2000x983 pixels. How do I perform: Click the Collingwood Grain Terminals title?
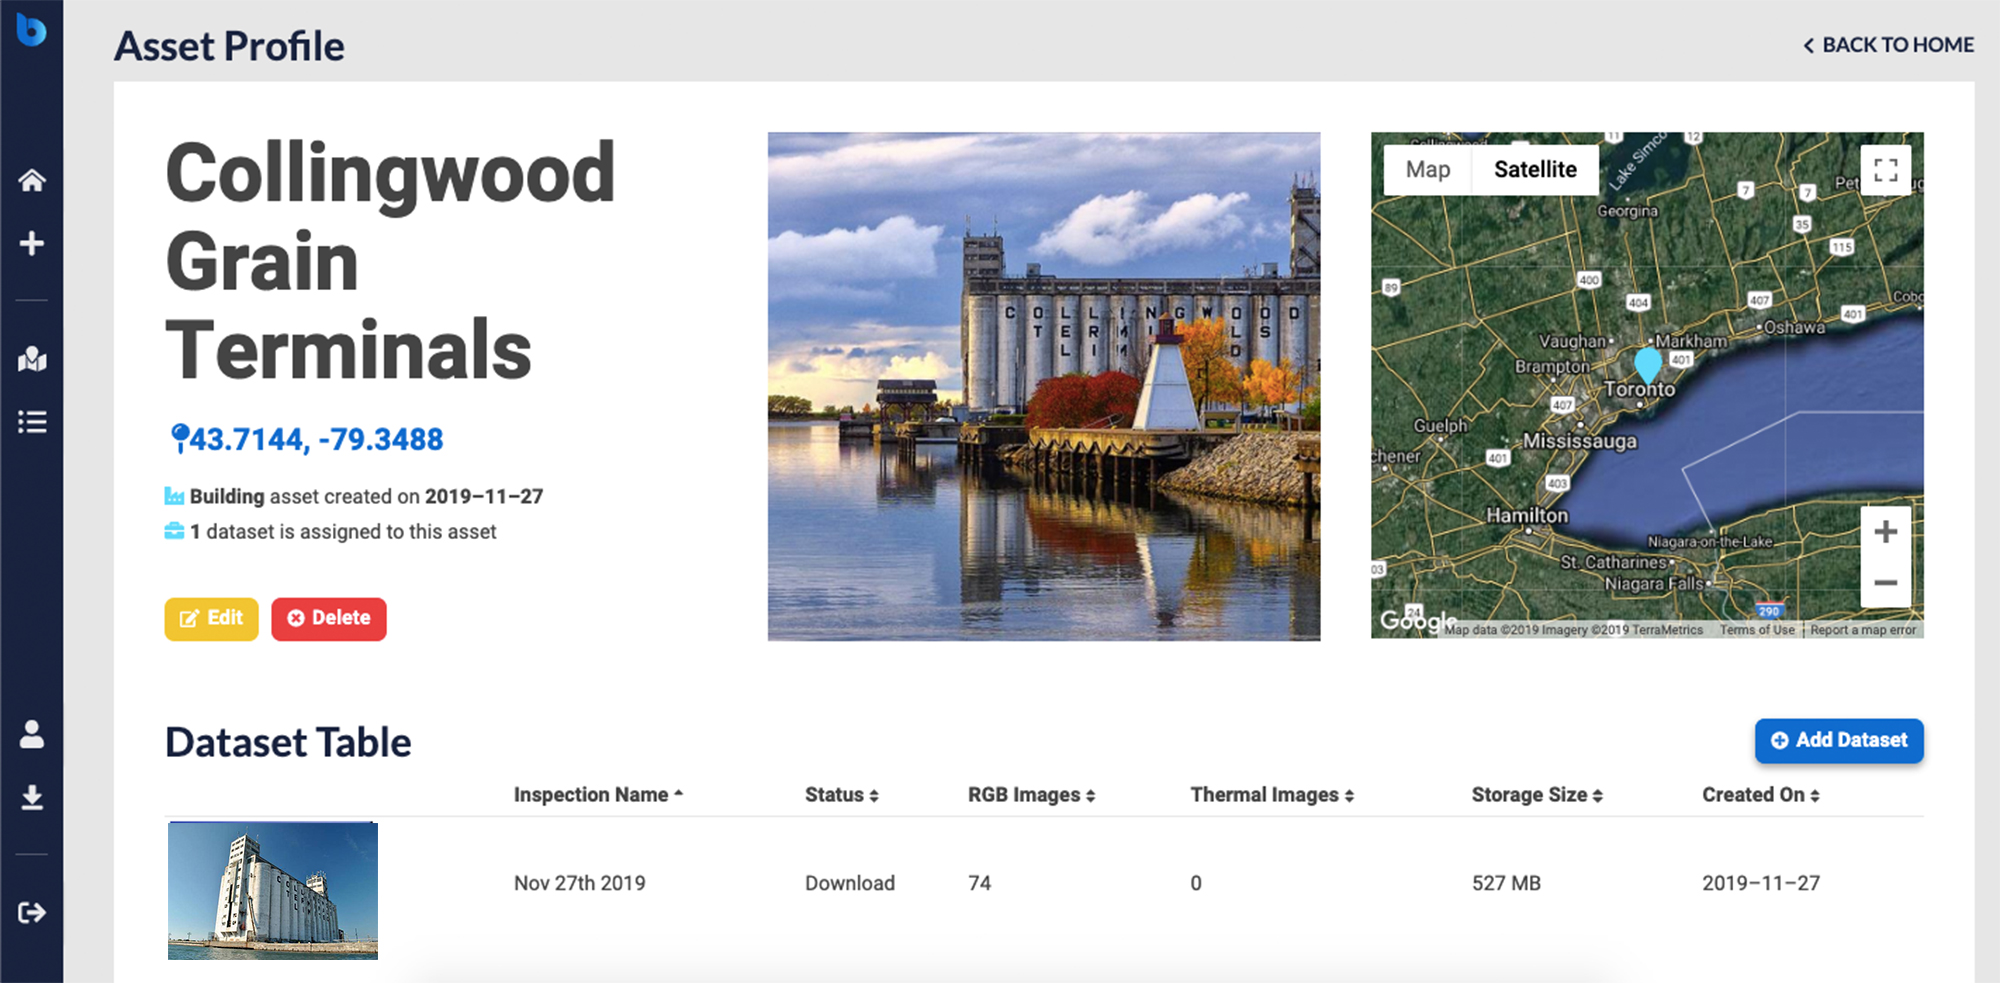[x=390, y=261]
